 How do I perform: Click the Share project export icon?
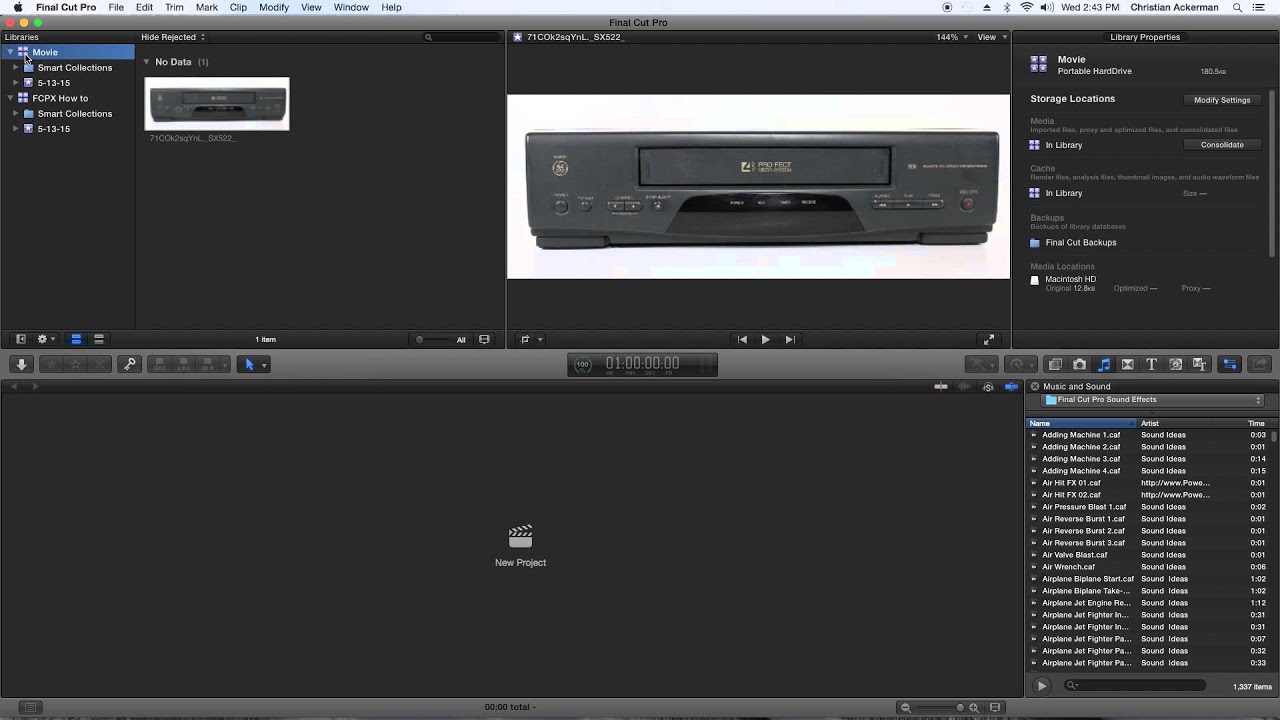1260,365
